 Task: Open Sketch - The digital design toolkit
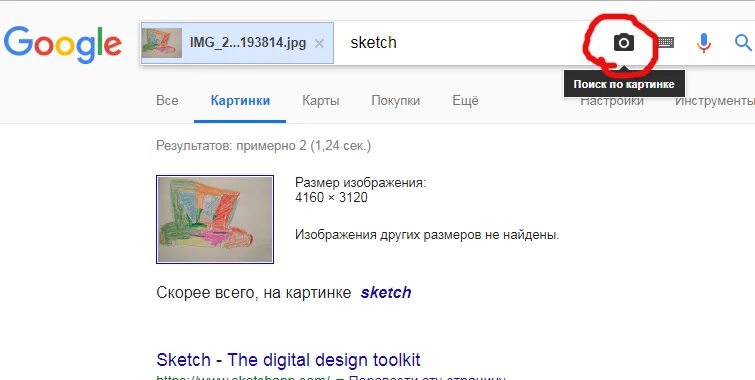tap(288, 360)
